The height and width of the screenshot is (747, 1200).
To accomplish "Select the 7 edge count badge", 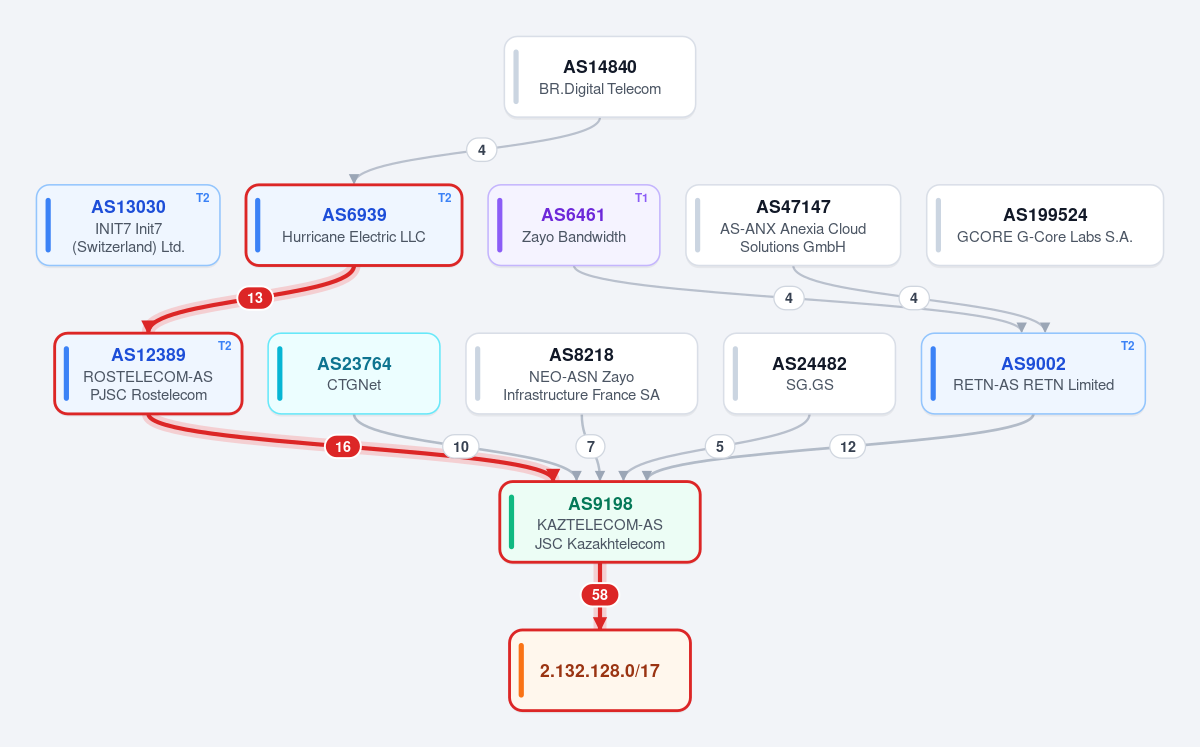I will pos(591,446).
